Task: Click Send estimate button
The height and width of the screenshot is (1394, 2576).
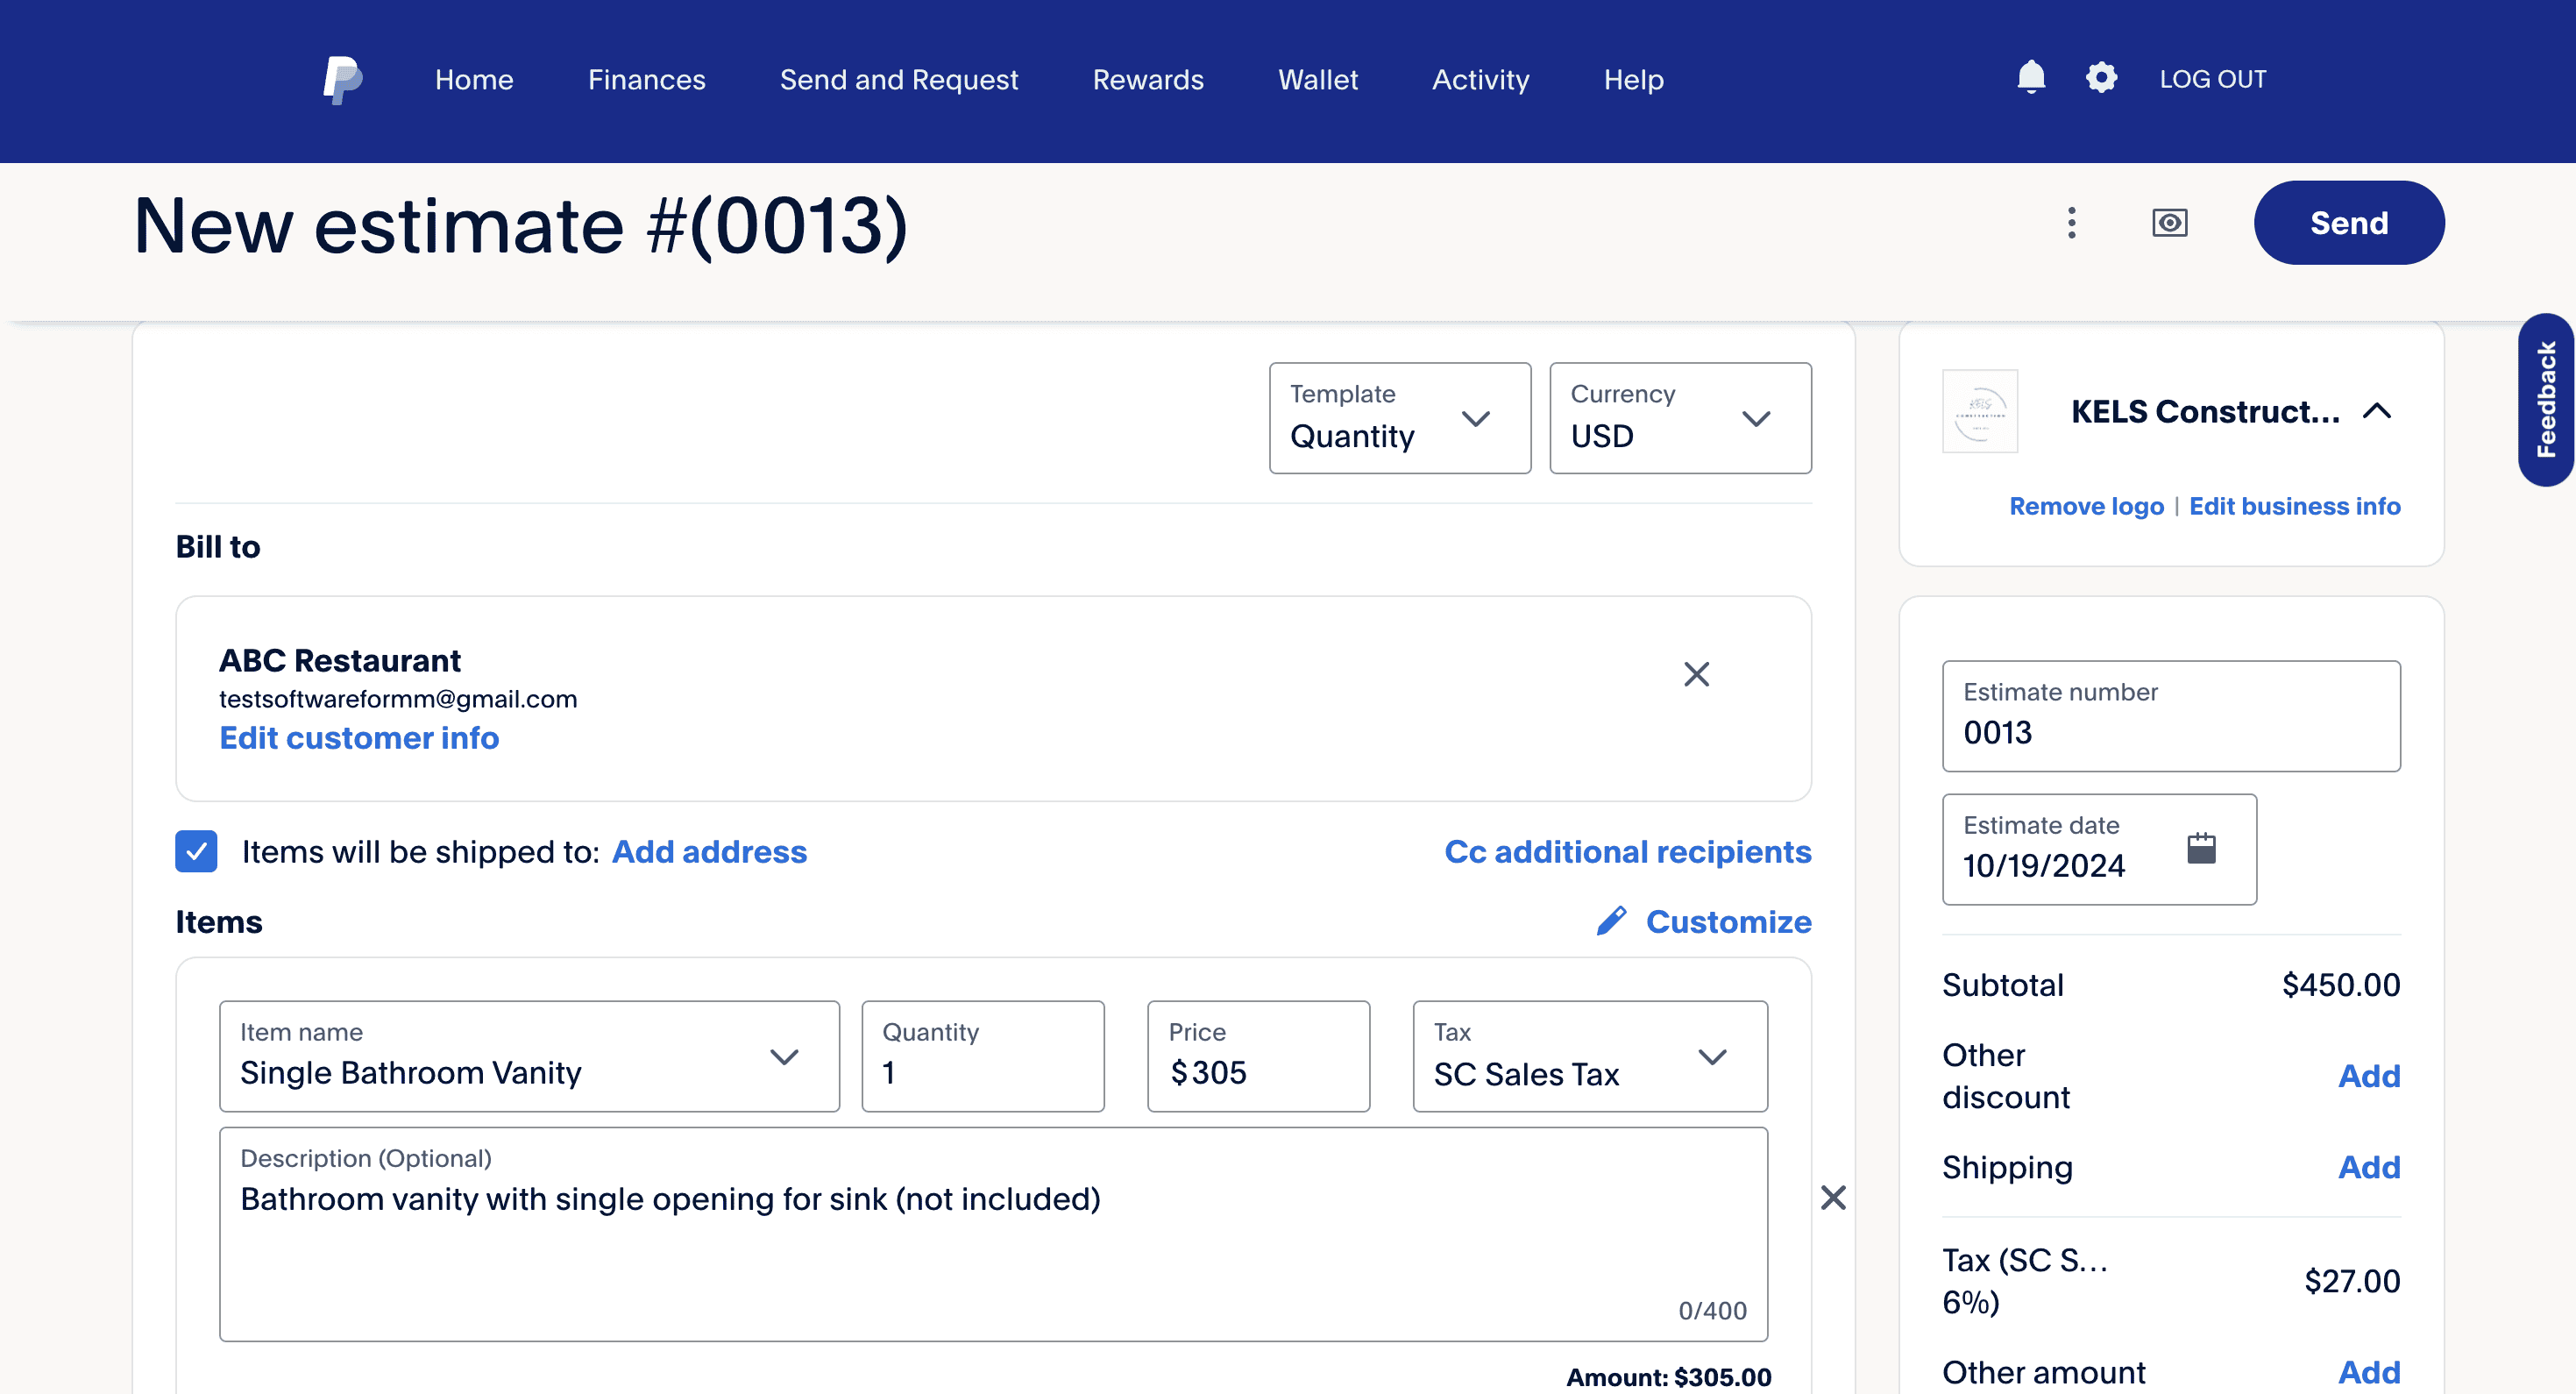Action: (2348, 220)
